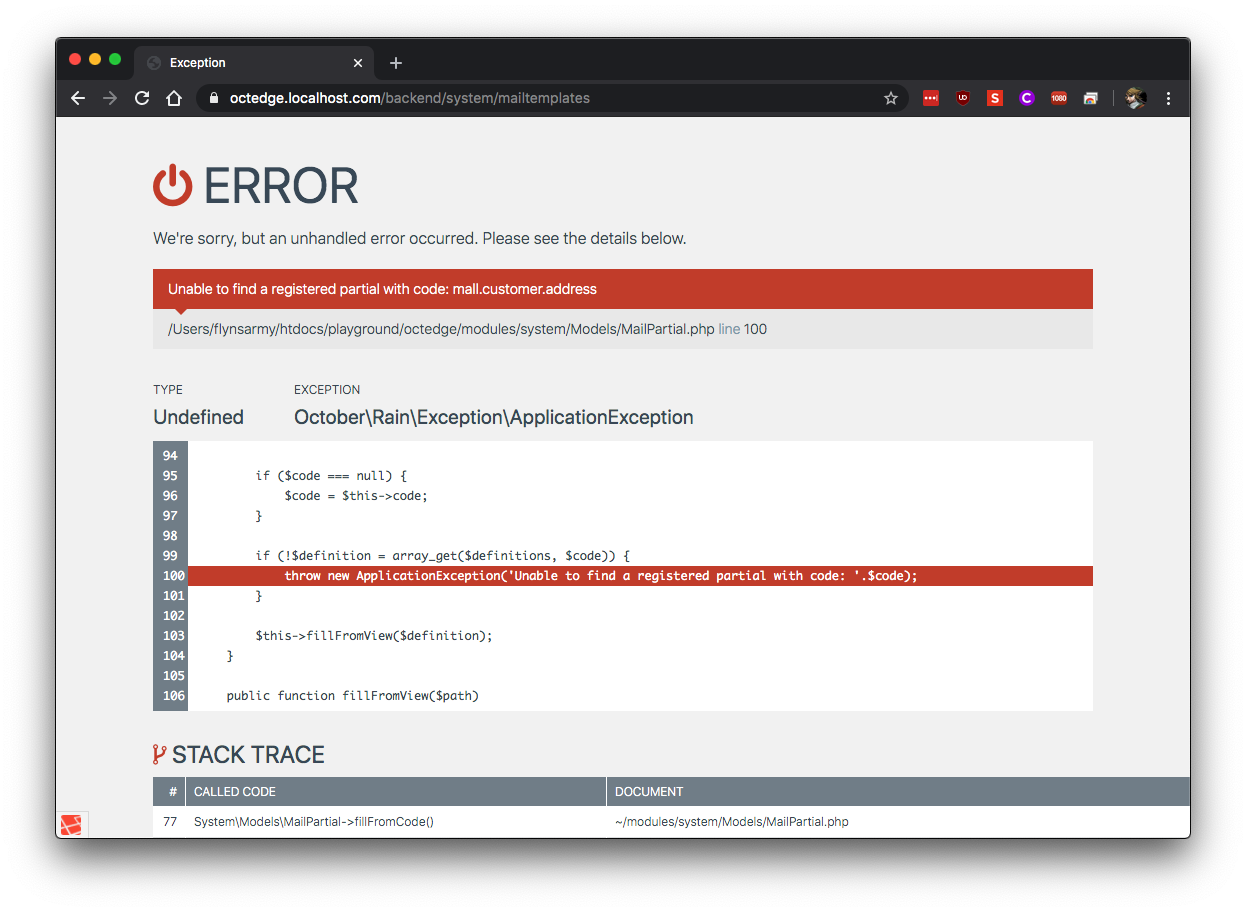View site info via the lock icon
The width and height of the screenshot is (1246, 912).
(x=213, y=98)
